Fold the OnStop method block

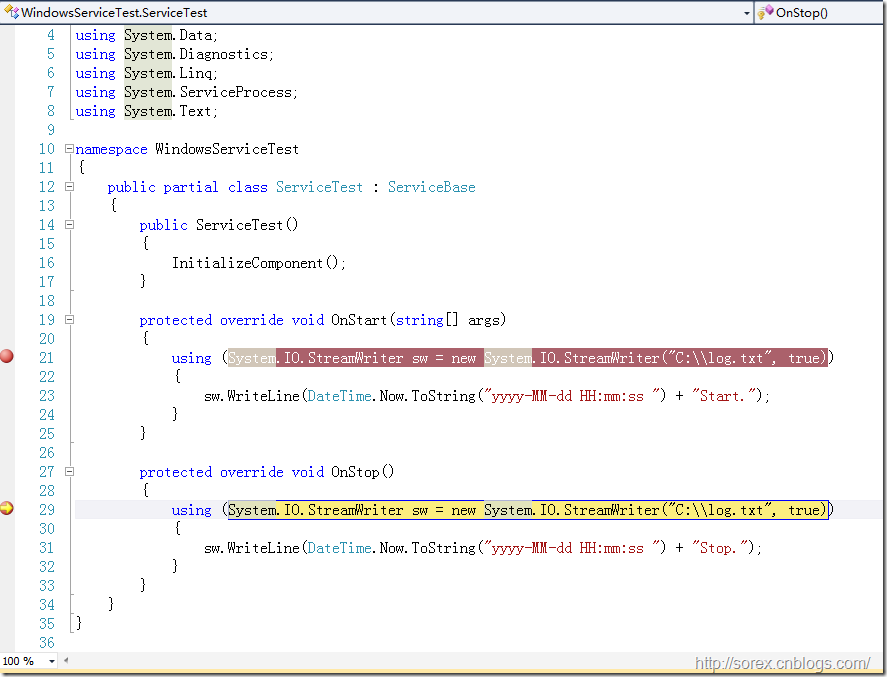tap(69, 472)
